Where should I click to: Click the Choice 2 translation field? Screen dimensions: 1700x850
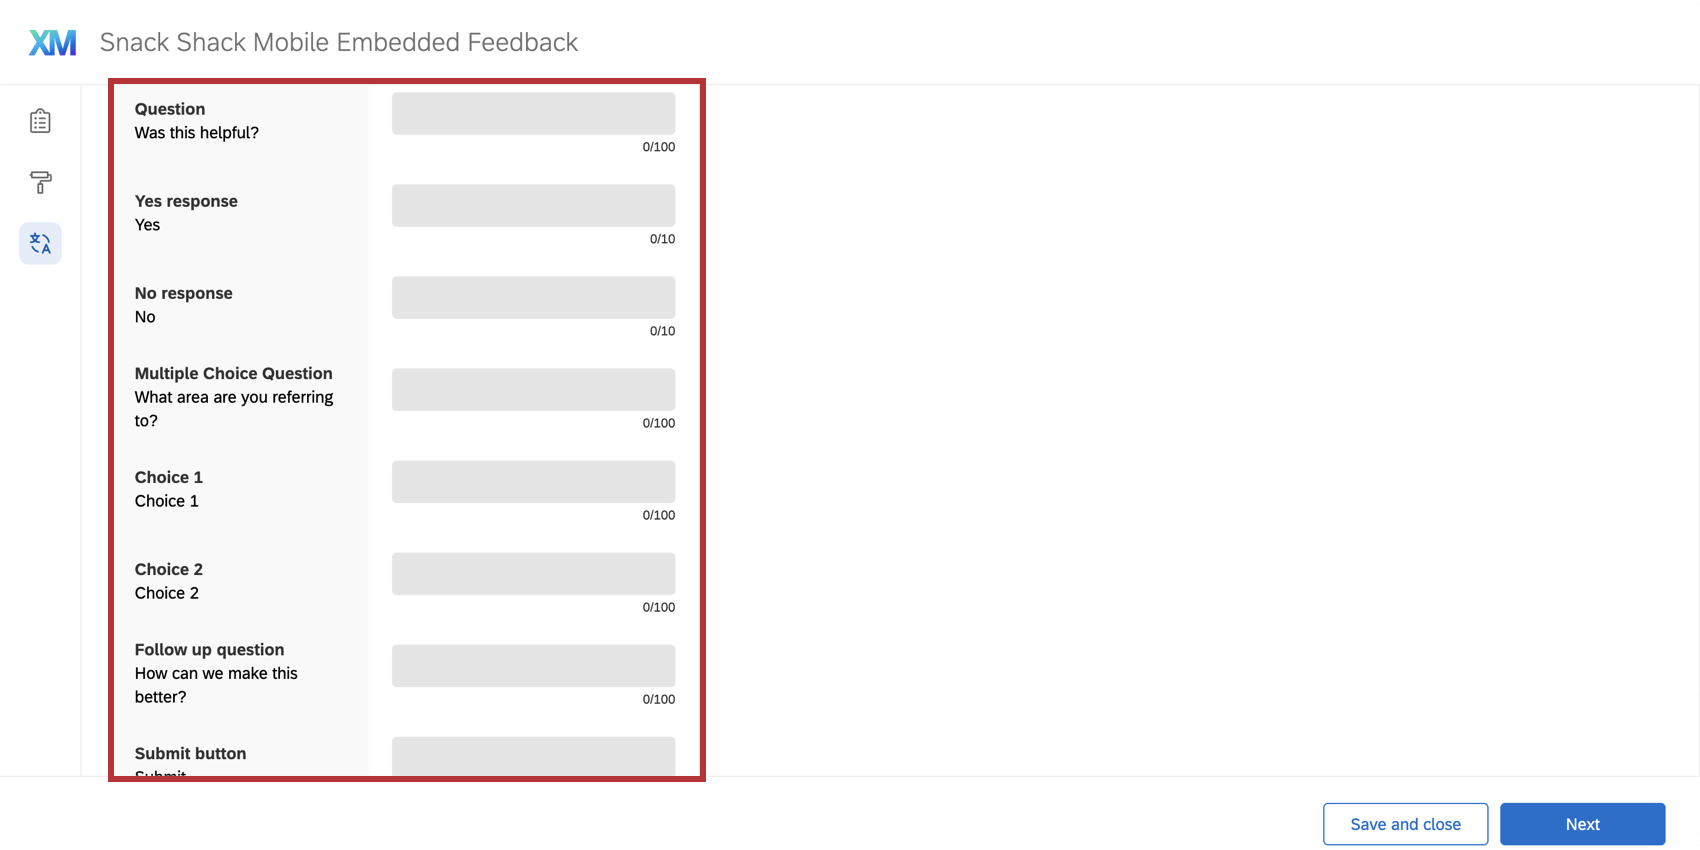533,573
